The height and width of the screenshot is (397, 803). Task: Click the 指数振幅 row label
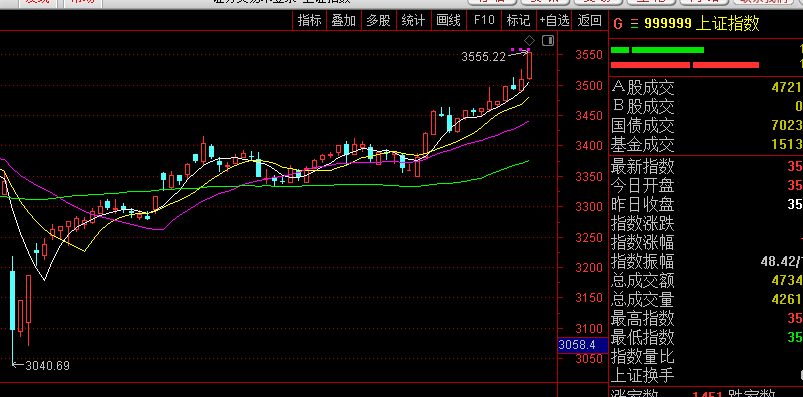643,261
